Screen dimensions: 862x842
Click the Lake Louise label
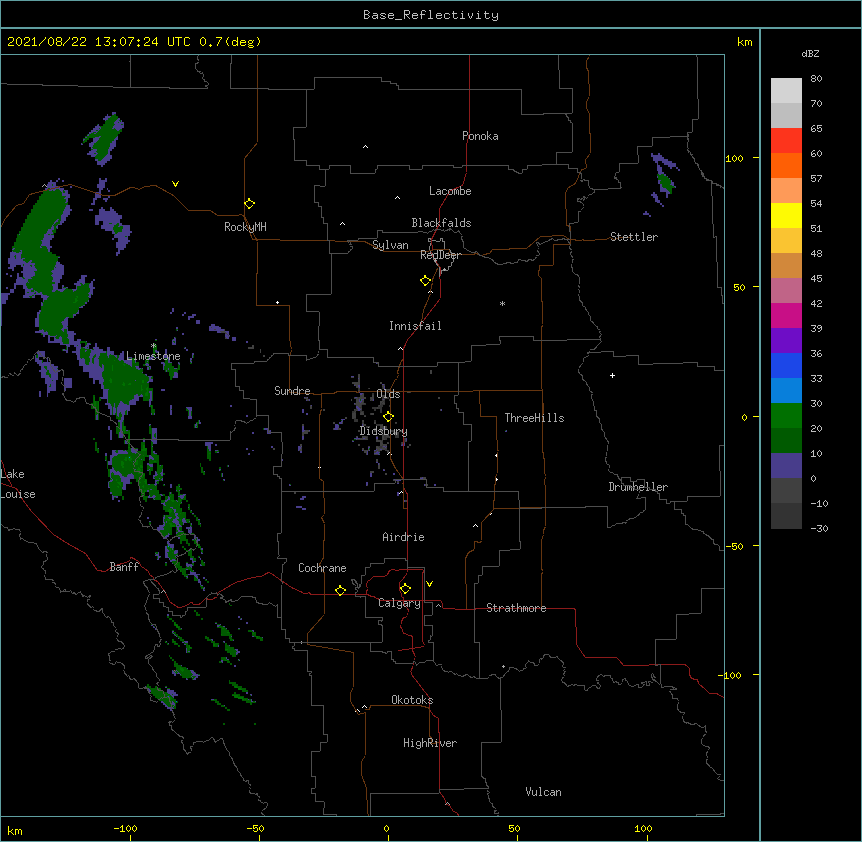tap(18, 484)
